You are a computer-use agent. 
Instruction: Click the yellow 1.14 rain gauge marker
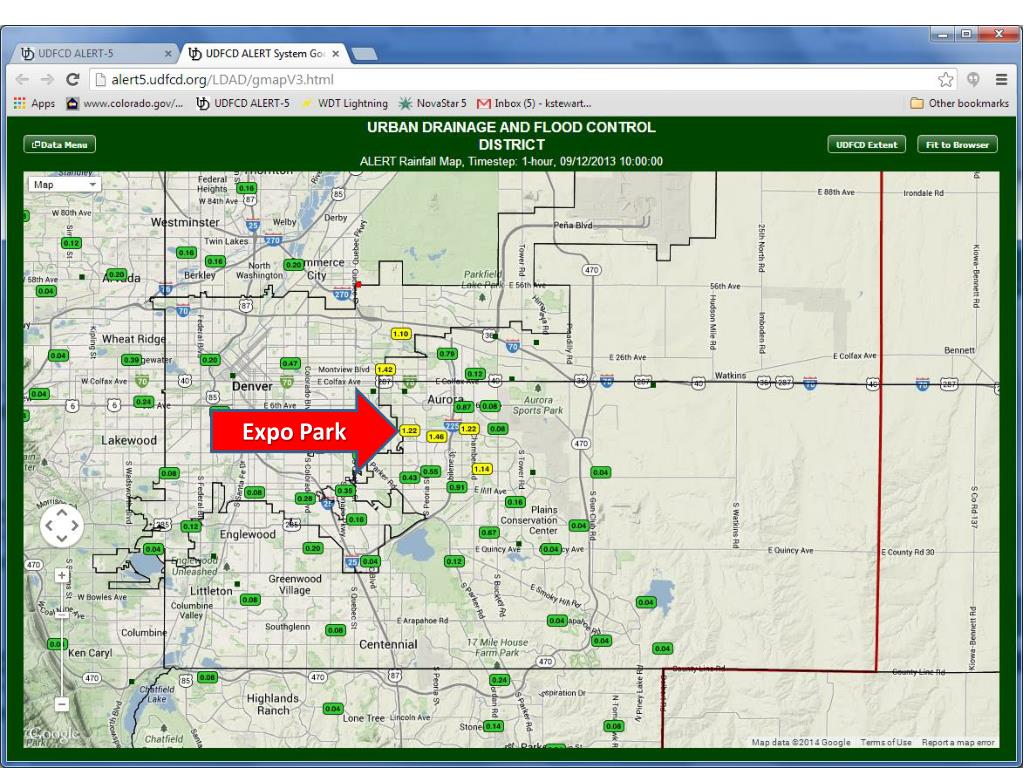[x=482, y=469]
